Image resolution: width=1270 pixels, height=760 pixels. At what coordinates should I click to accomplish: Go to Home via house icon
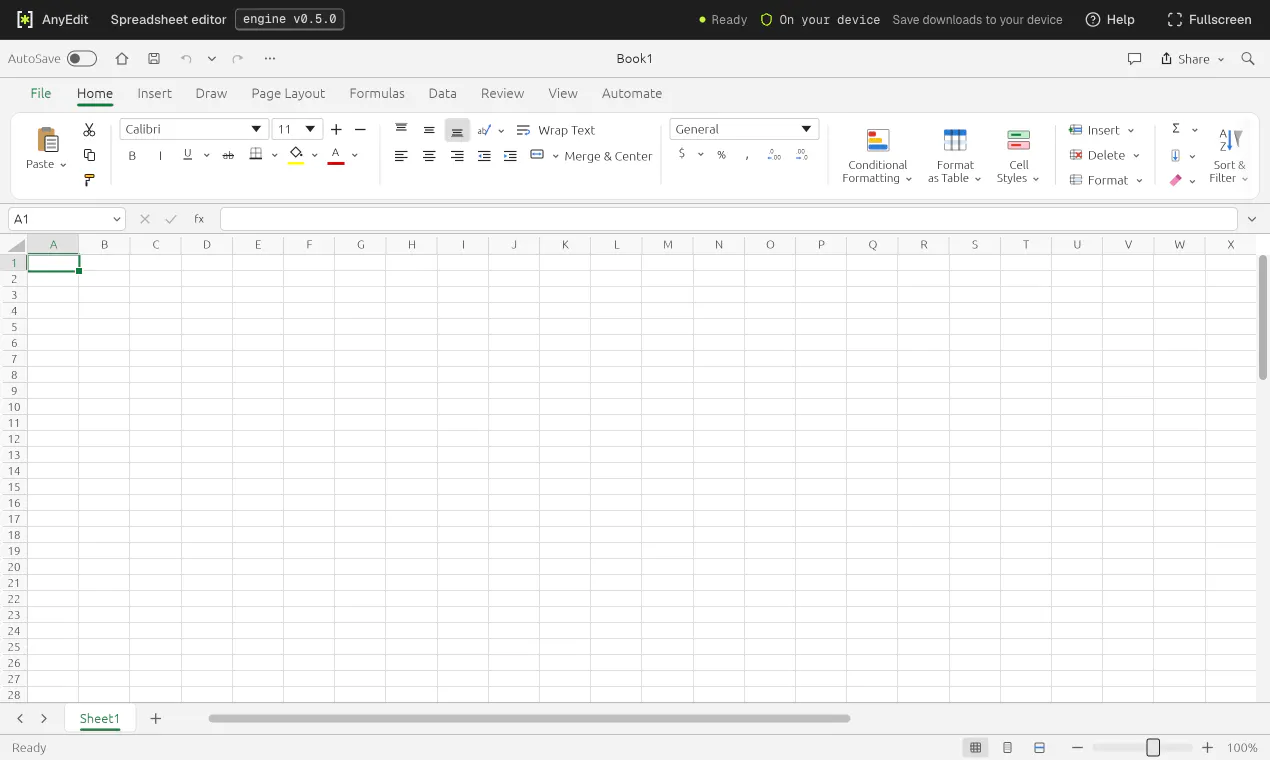(122, 59)
